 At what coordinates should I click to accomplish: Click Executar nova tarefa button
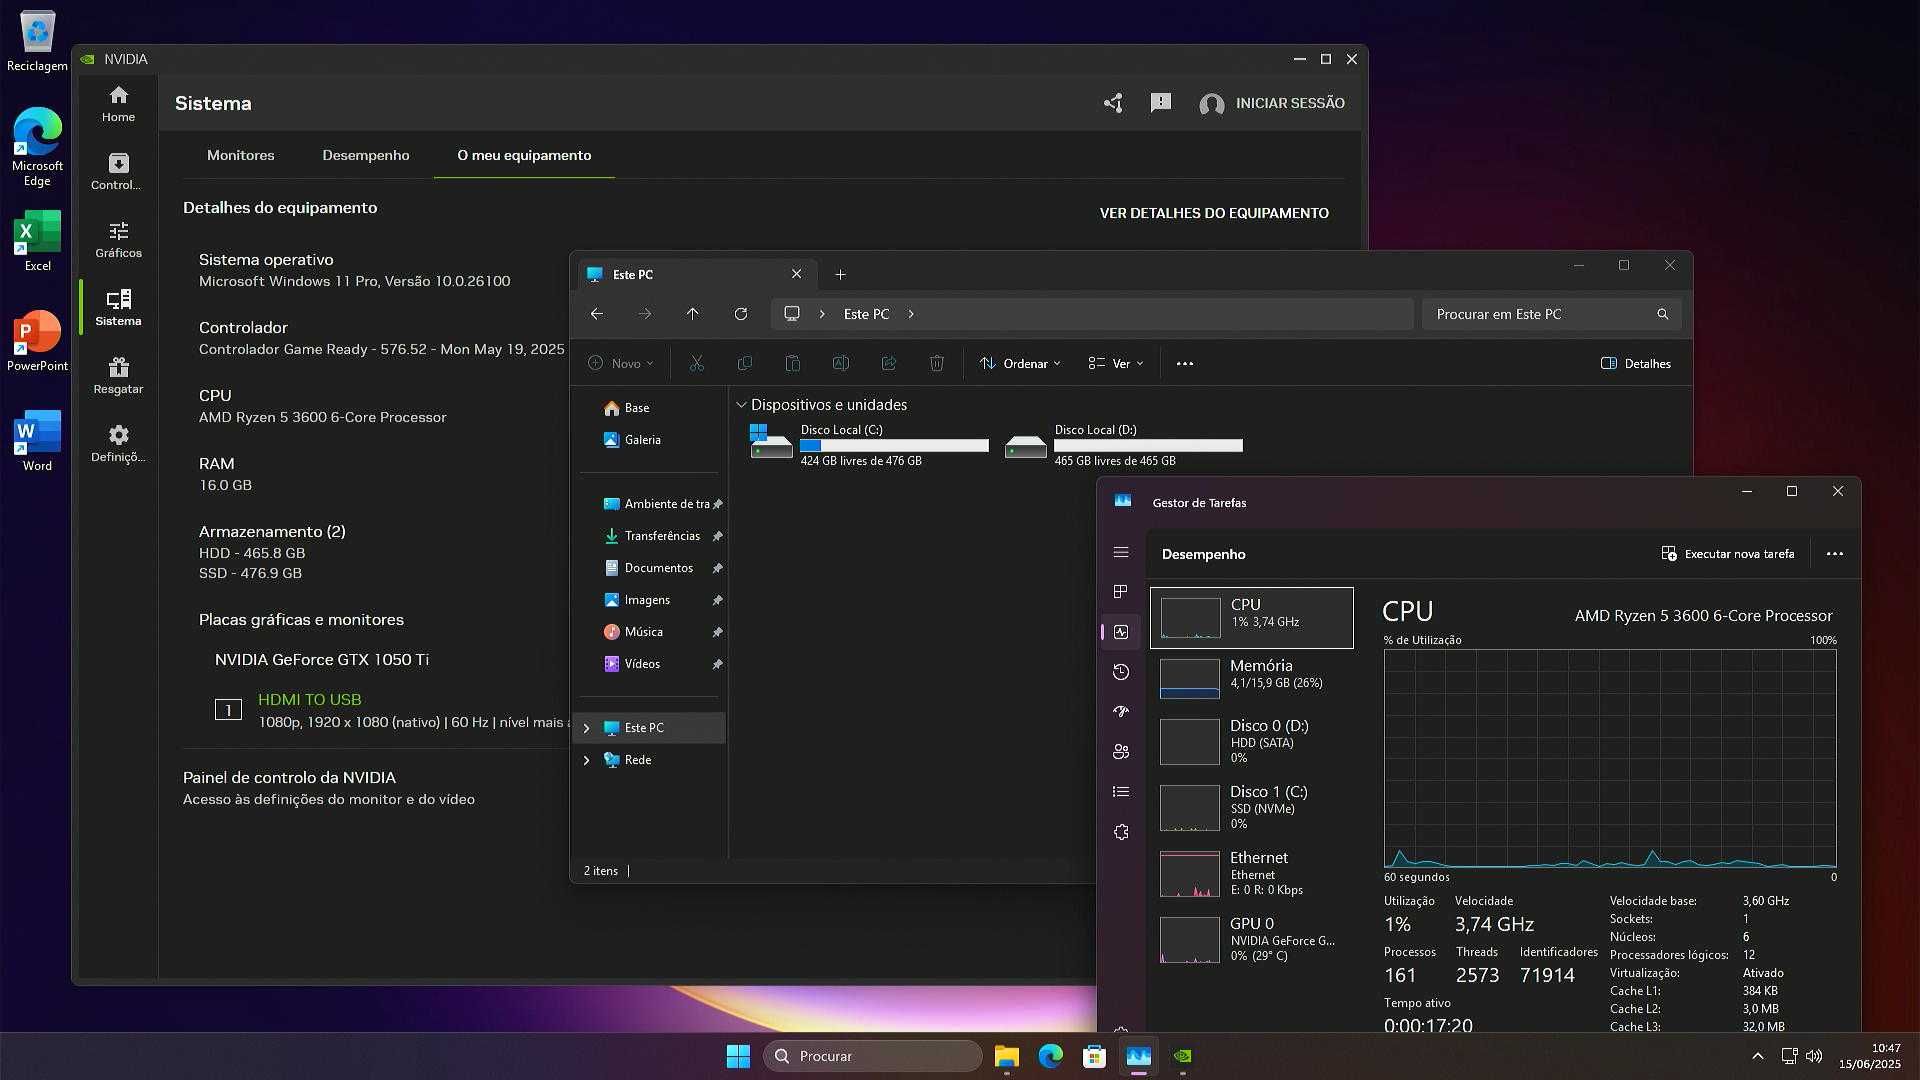point(1728,554)
